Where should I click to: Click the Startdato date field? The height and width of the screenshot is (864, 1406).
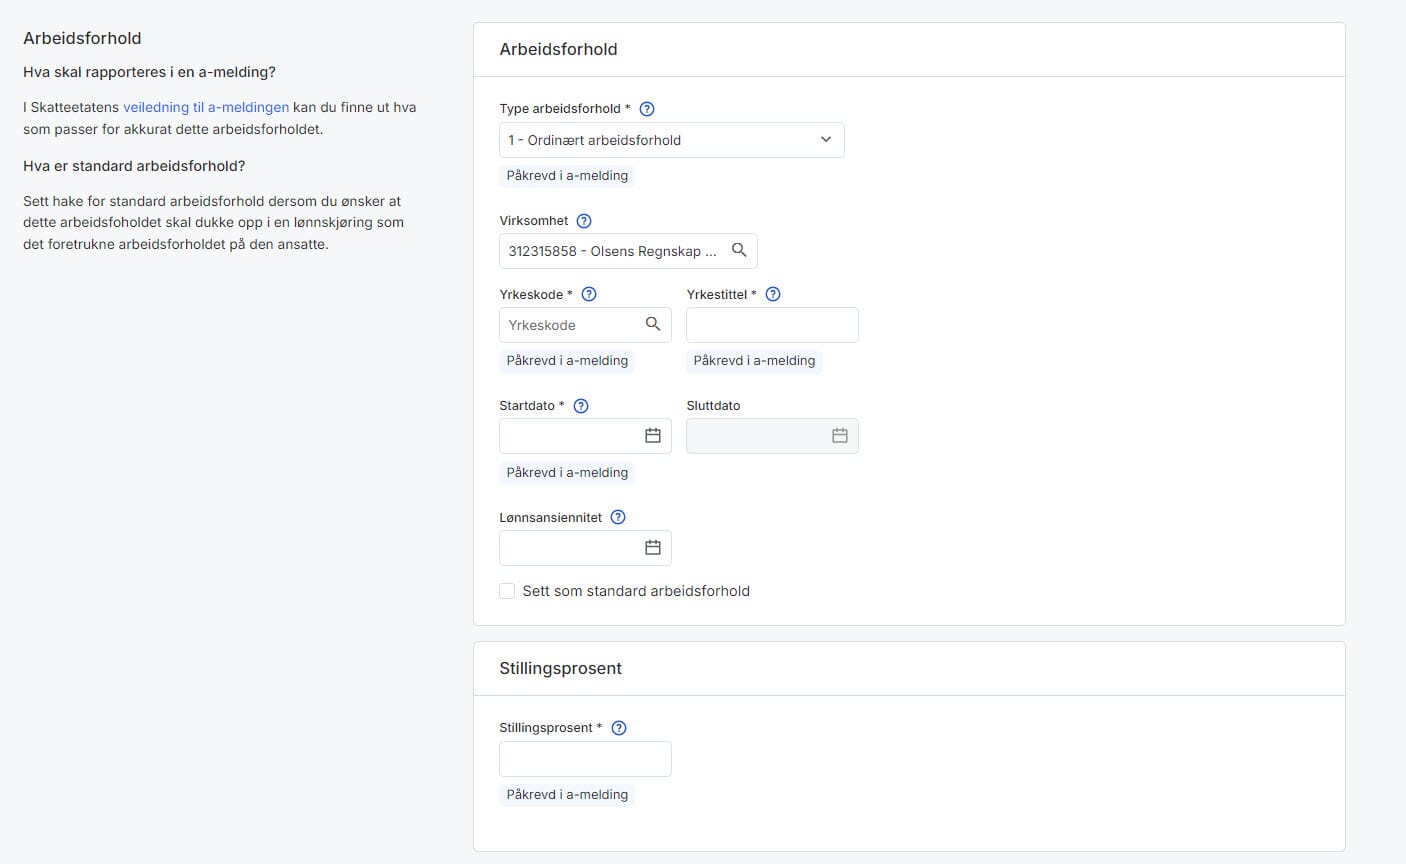tap(585, 436)
